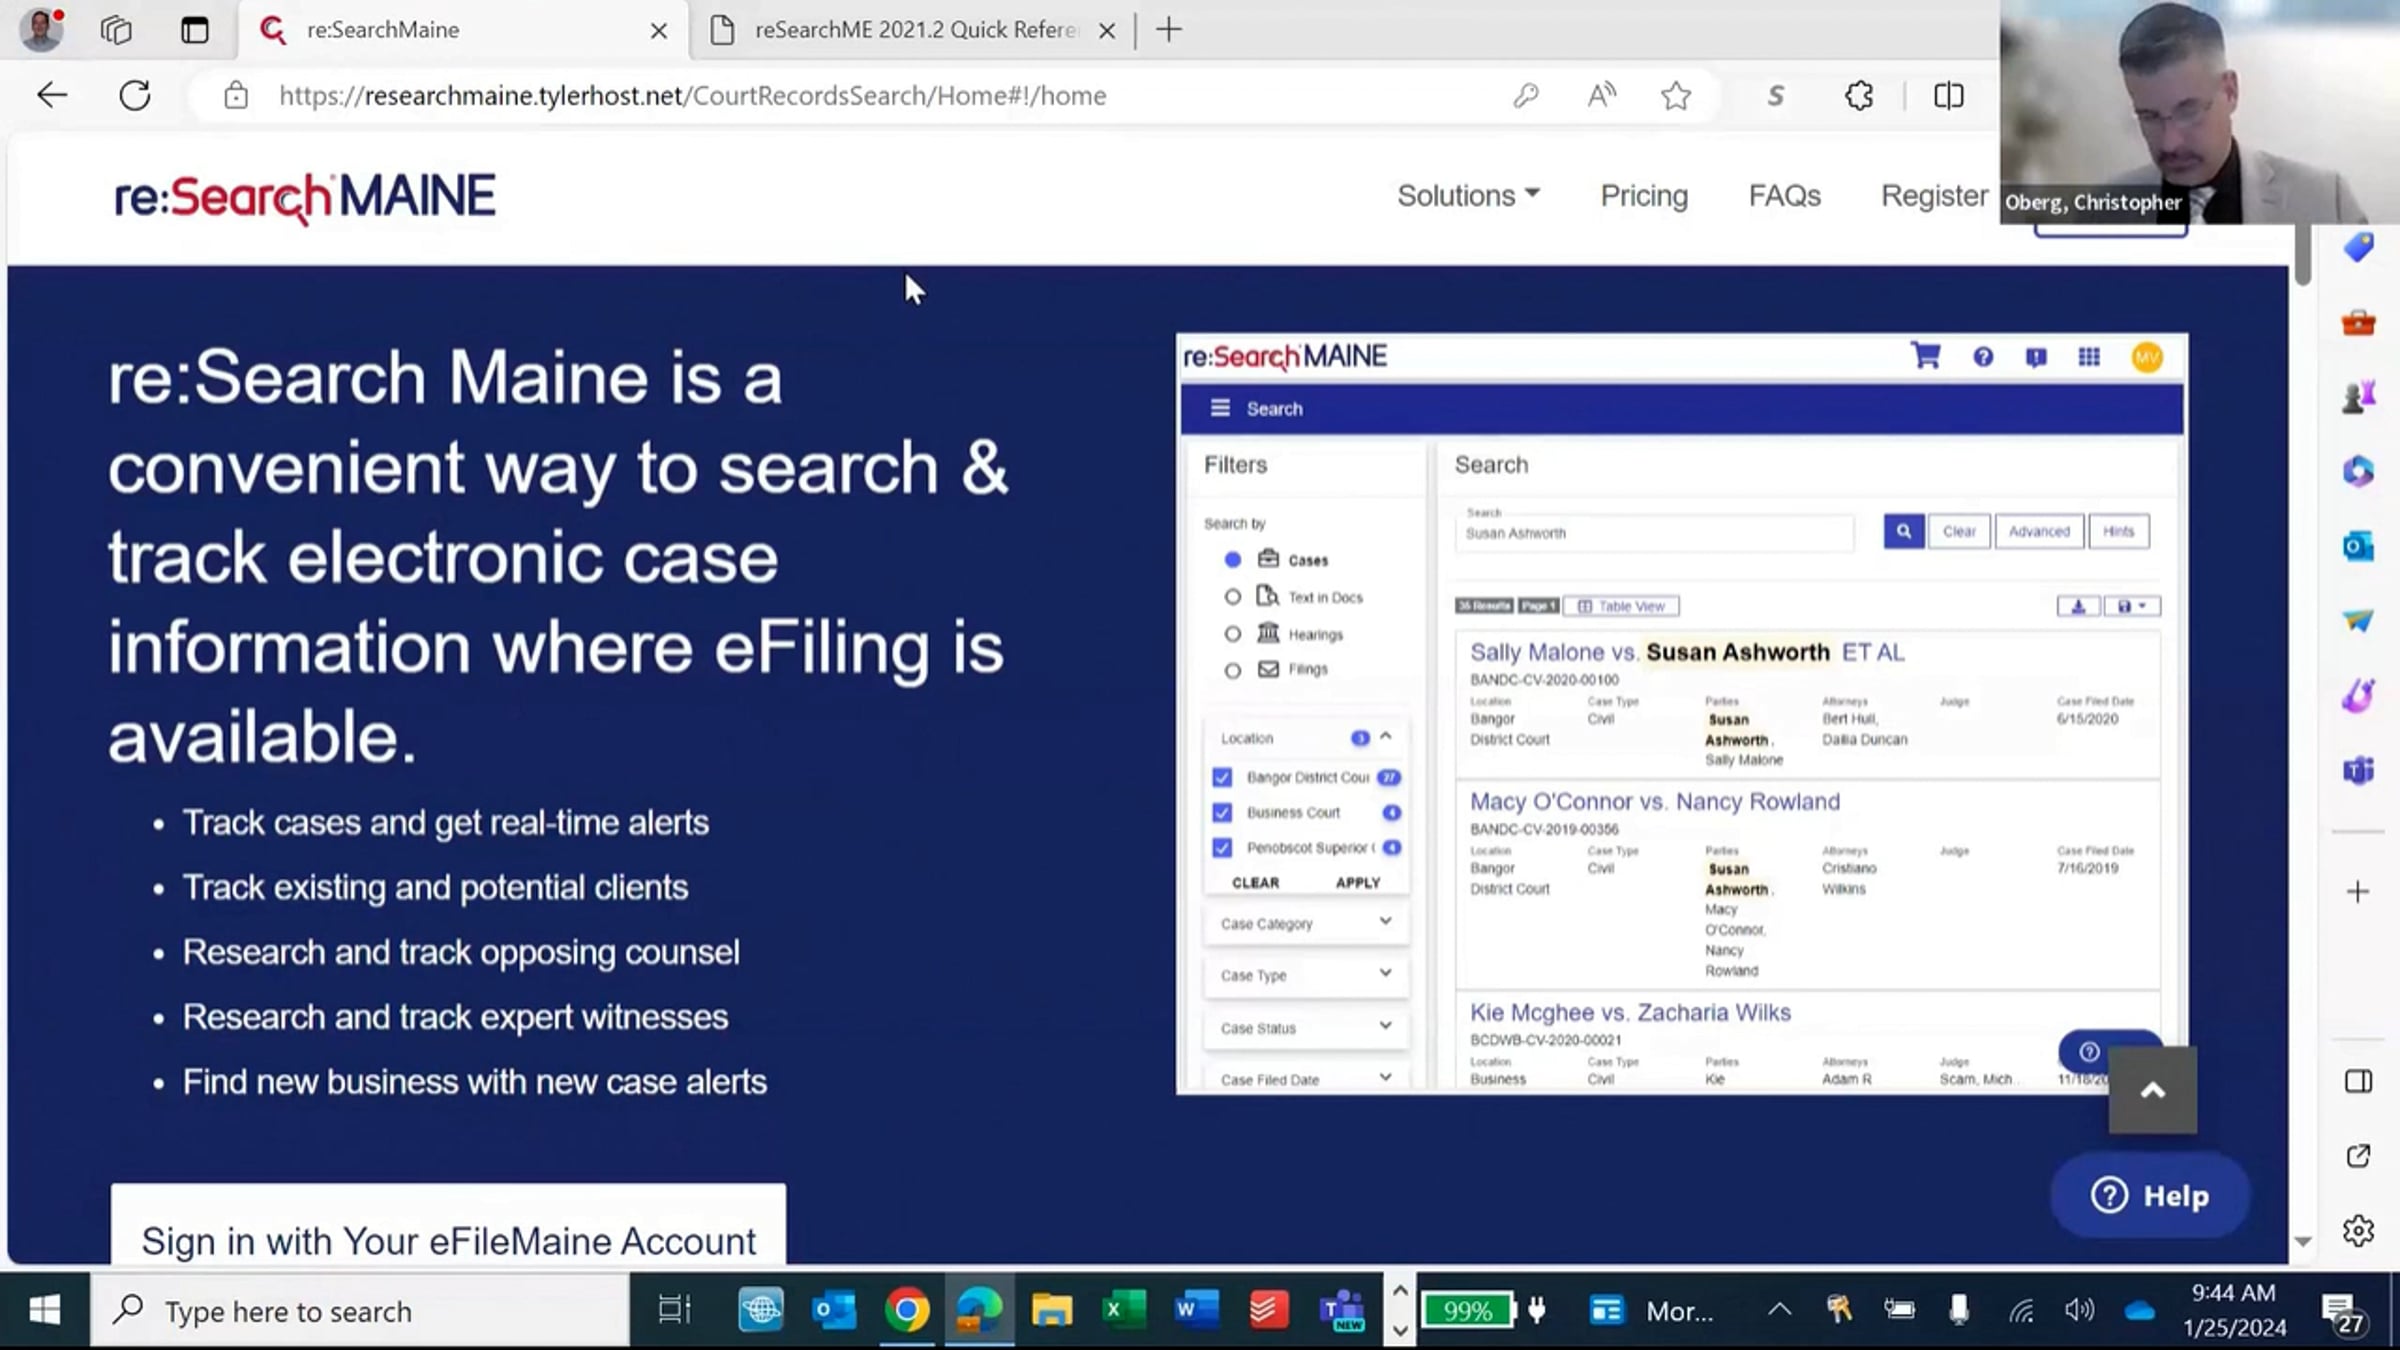
Task: Open the taskbar news widget labeled Mor...
Action: click(x=1650, y=1310)
